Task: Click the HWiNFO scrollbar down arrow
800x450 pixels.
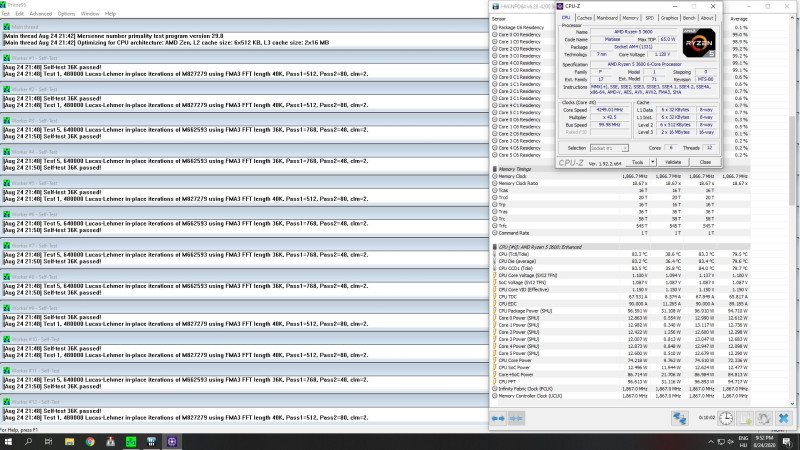Action: click(x=792, y=403)
